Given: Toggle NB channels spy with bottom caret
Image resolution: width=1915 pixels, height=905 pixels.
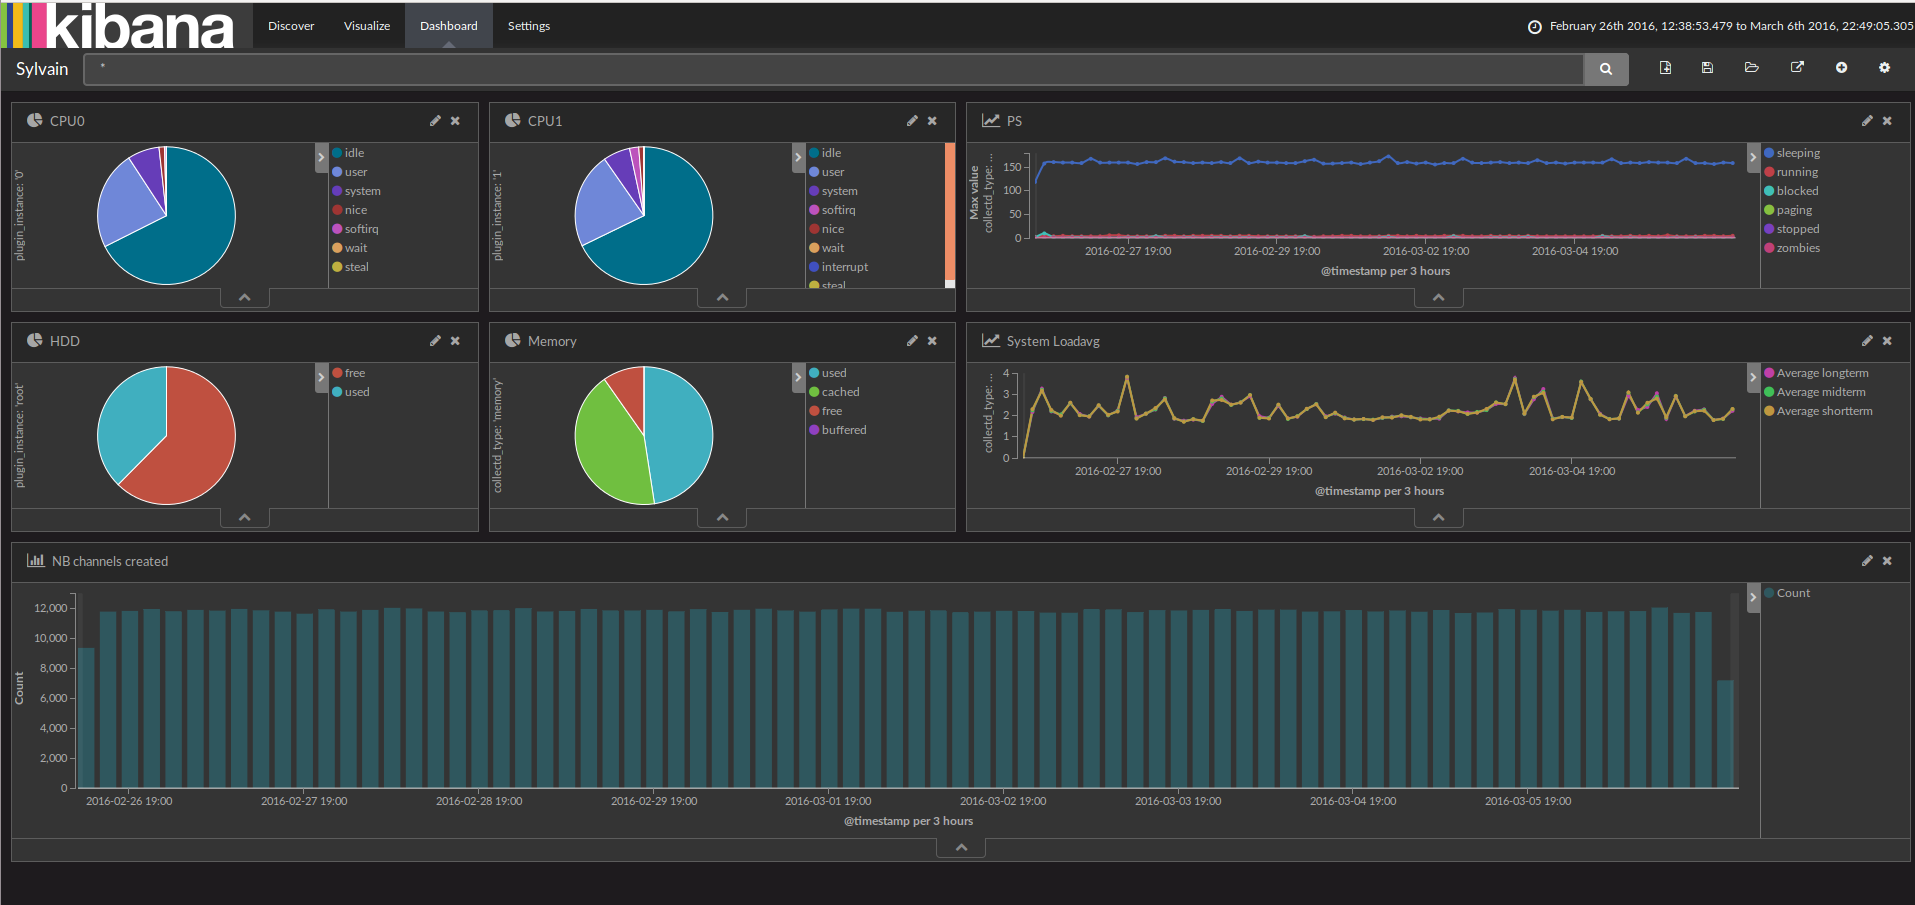Looking at the screenshot, I should click(961, 848).
